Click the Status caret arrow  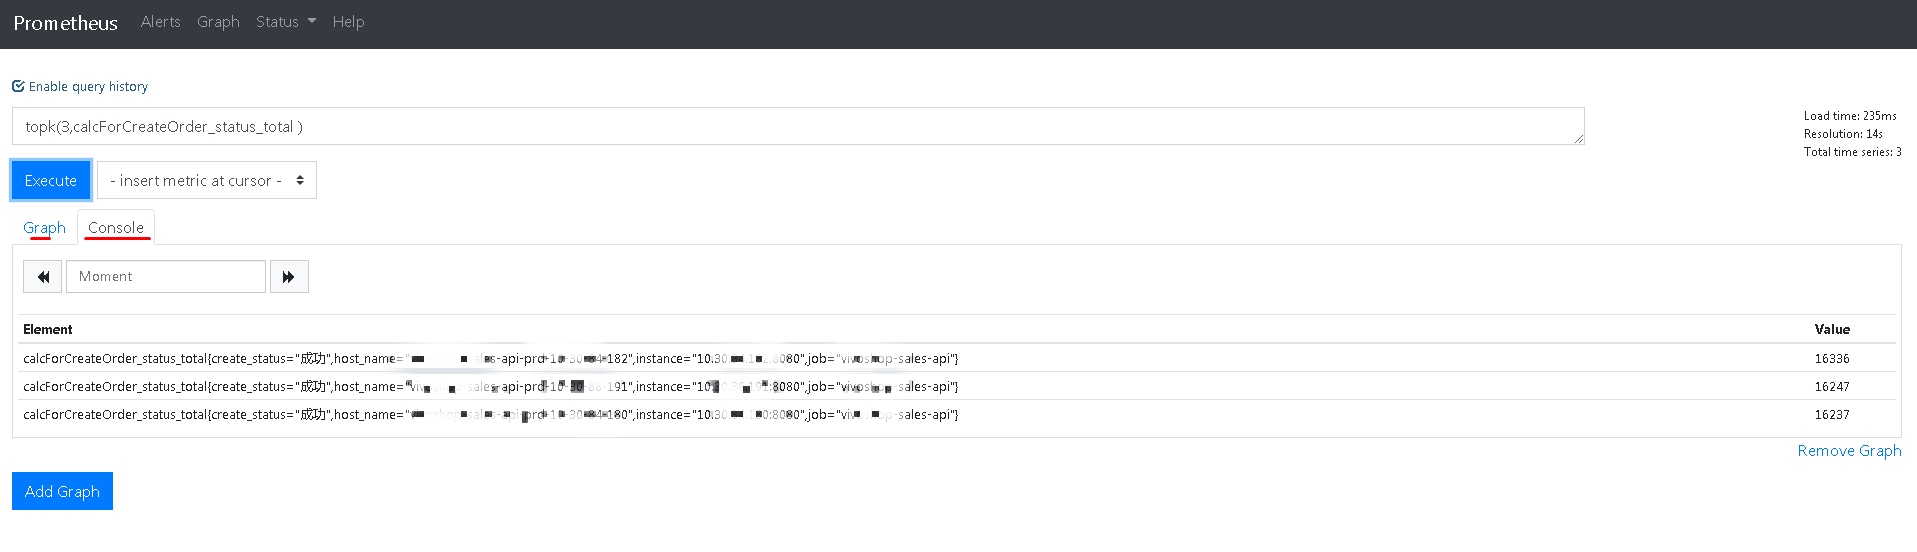311,21
